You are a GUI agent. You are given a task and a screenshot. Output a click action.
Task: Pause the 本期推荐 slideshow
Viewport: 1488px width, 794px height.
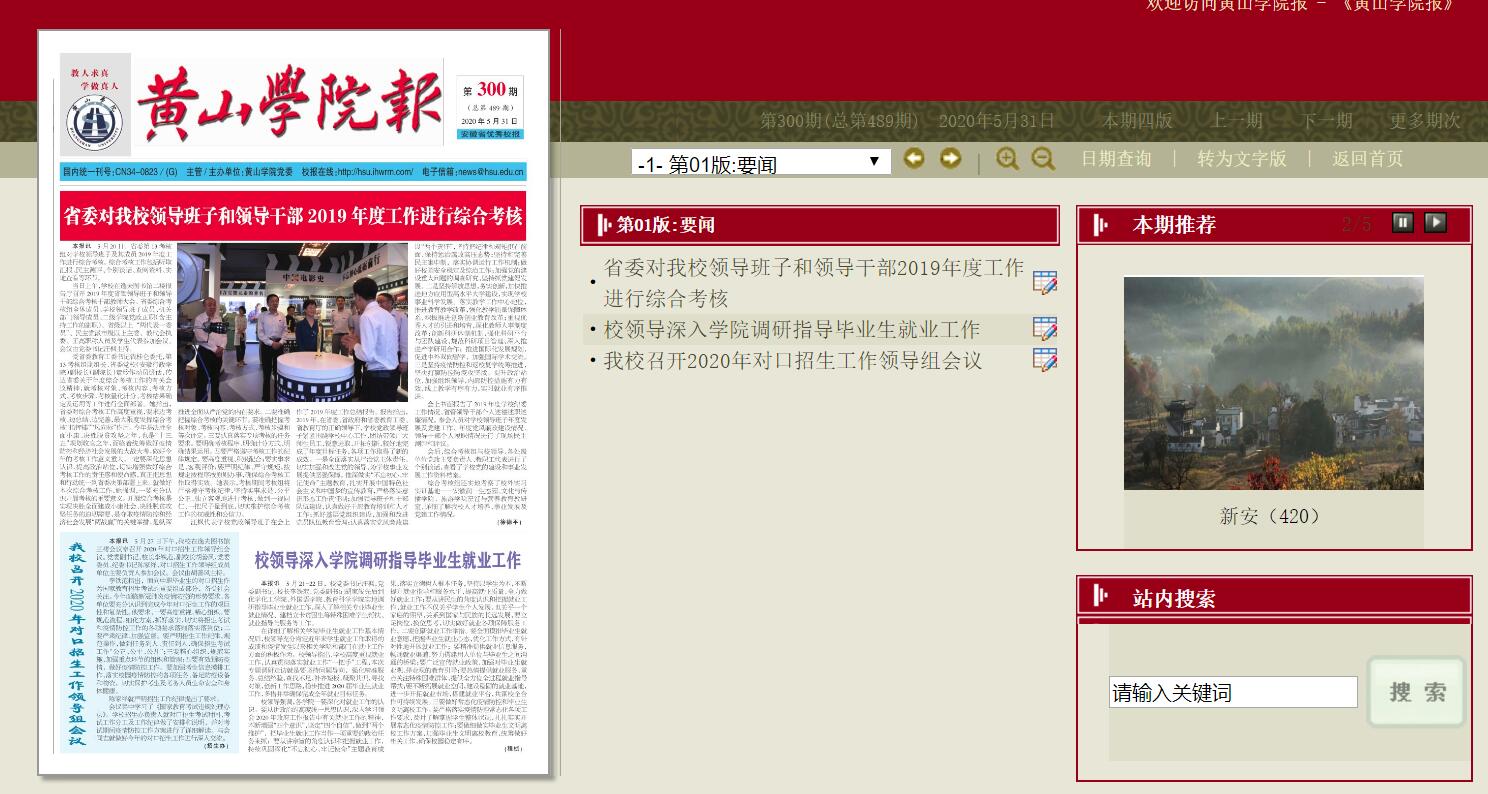[1403, 222]
